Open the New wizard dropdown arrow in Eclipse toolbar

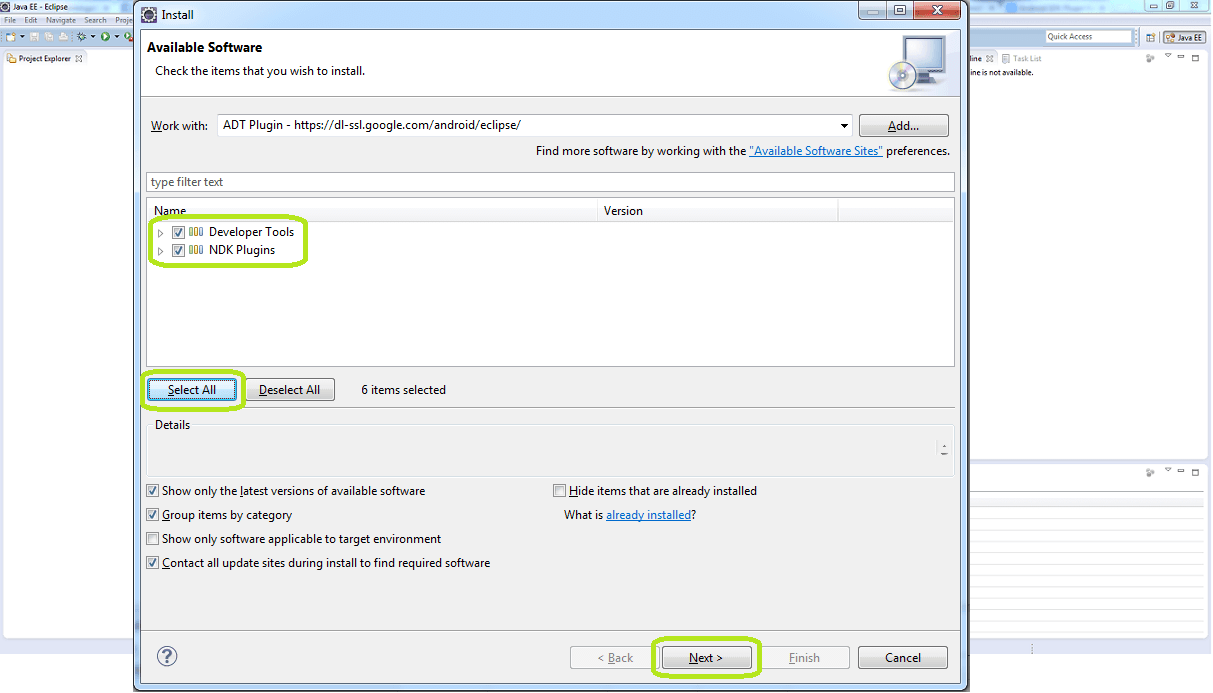pyautogui.click(x=22, y=36)
